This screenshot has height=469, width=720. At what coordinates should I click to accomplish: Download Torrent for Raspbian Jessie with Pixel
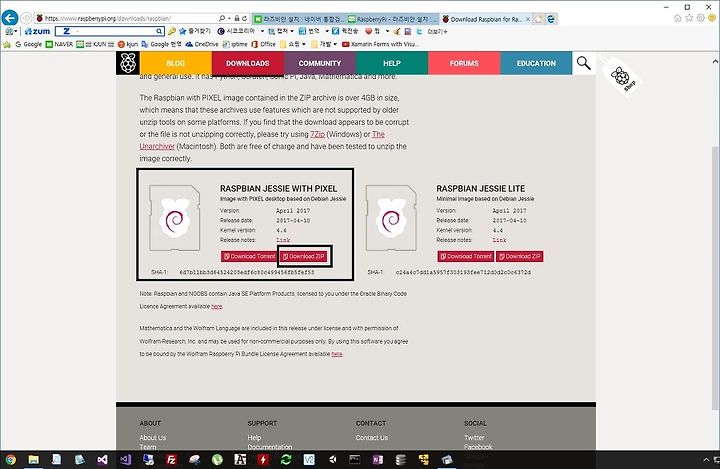point(249,256)
